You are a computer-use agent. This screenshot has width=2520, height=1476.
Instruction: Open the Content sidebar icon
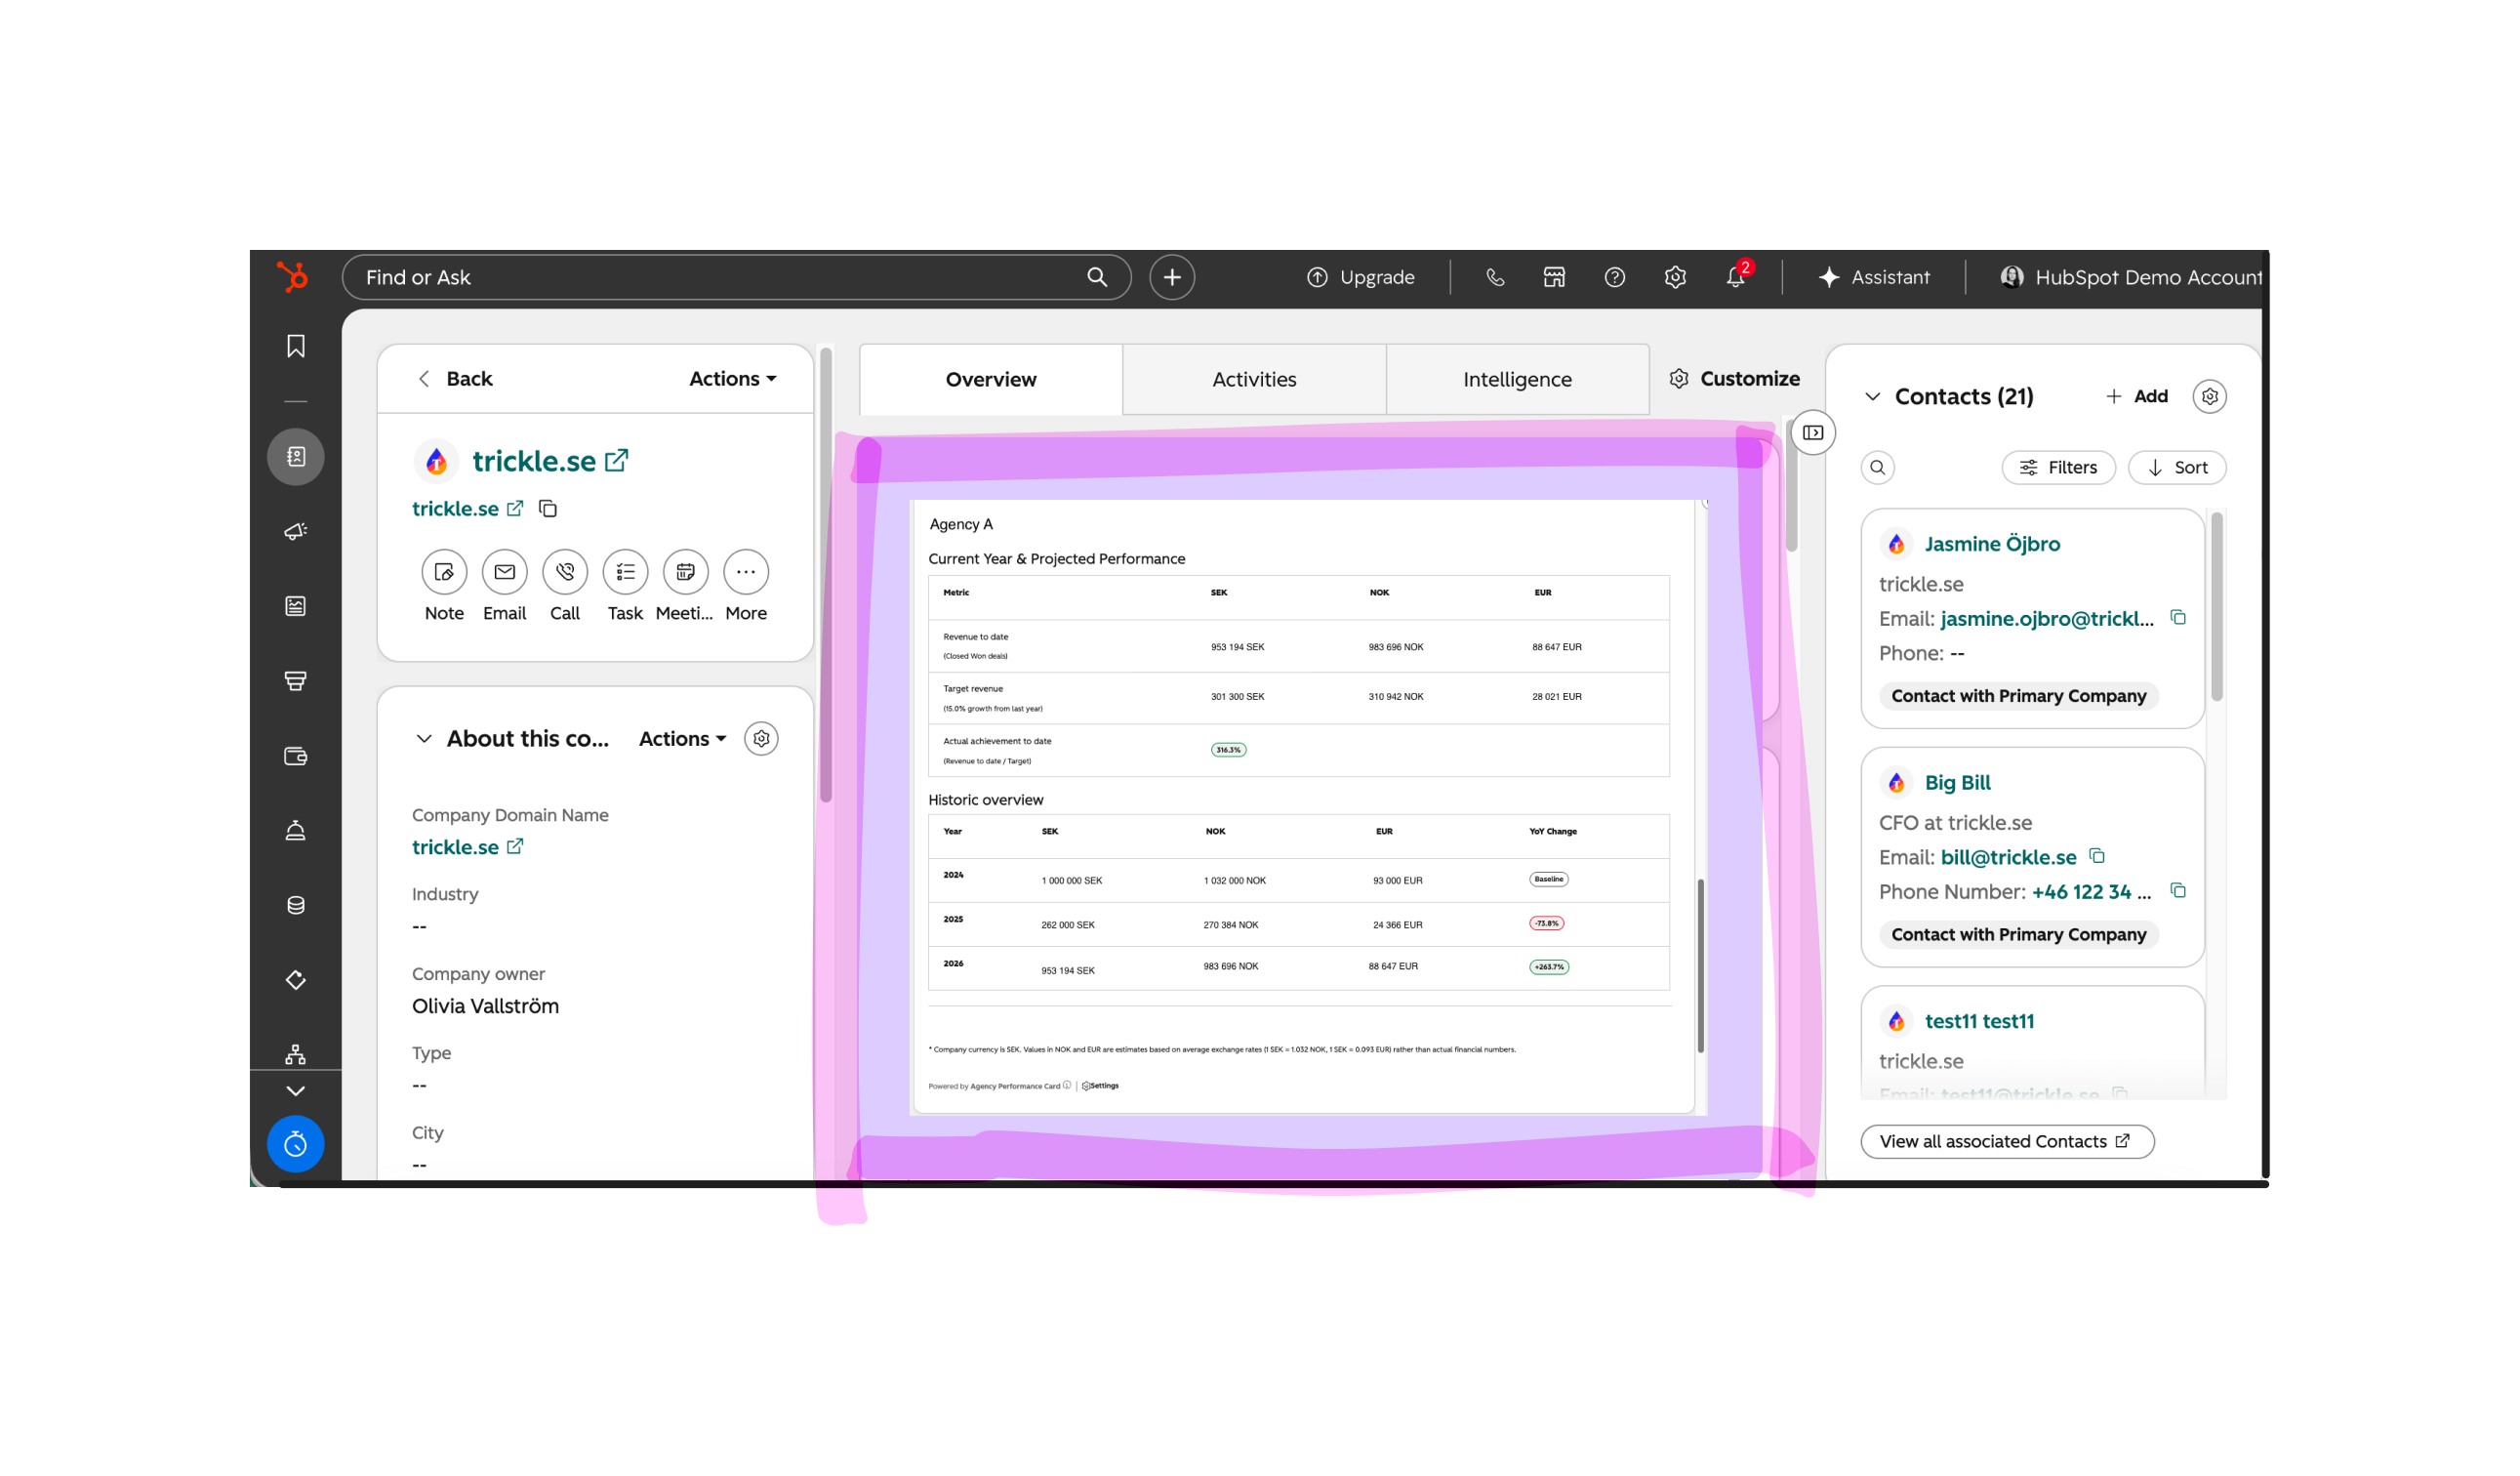pyautogui.click(x=296, y=606)
